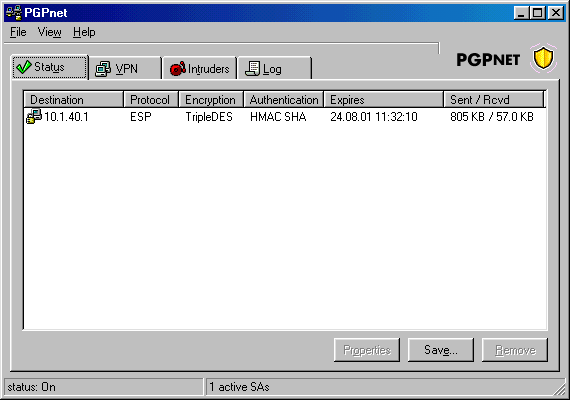570x400 pixels.
Task: Click the Save... button
Action: tap(441, 350)
